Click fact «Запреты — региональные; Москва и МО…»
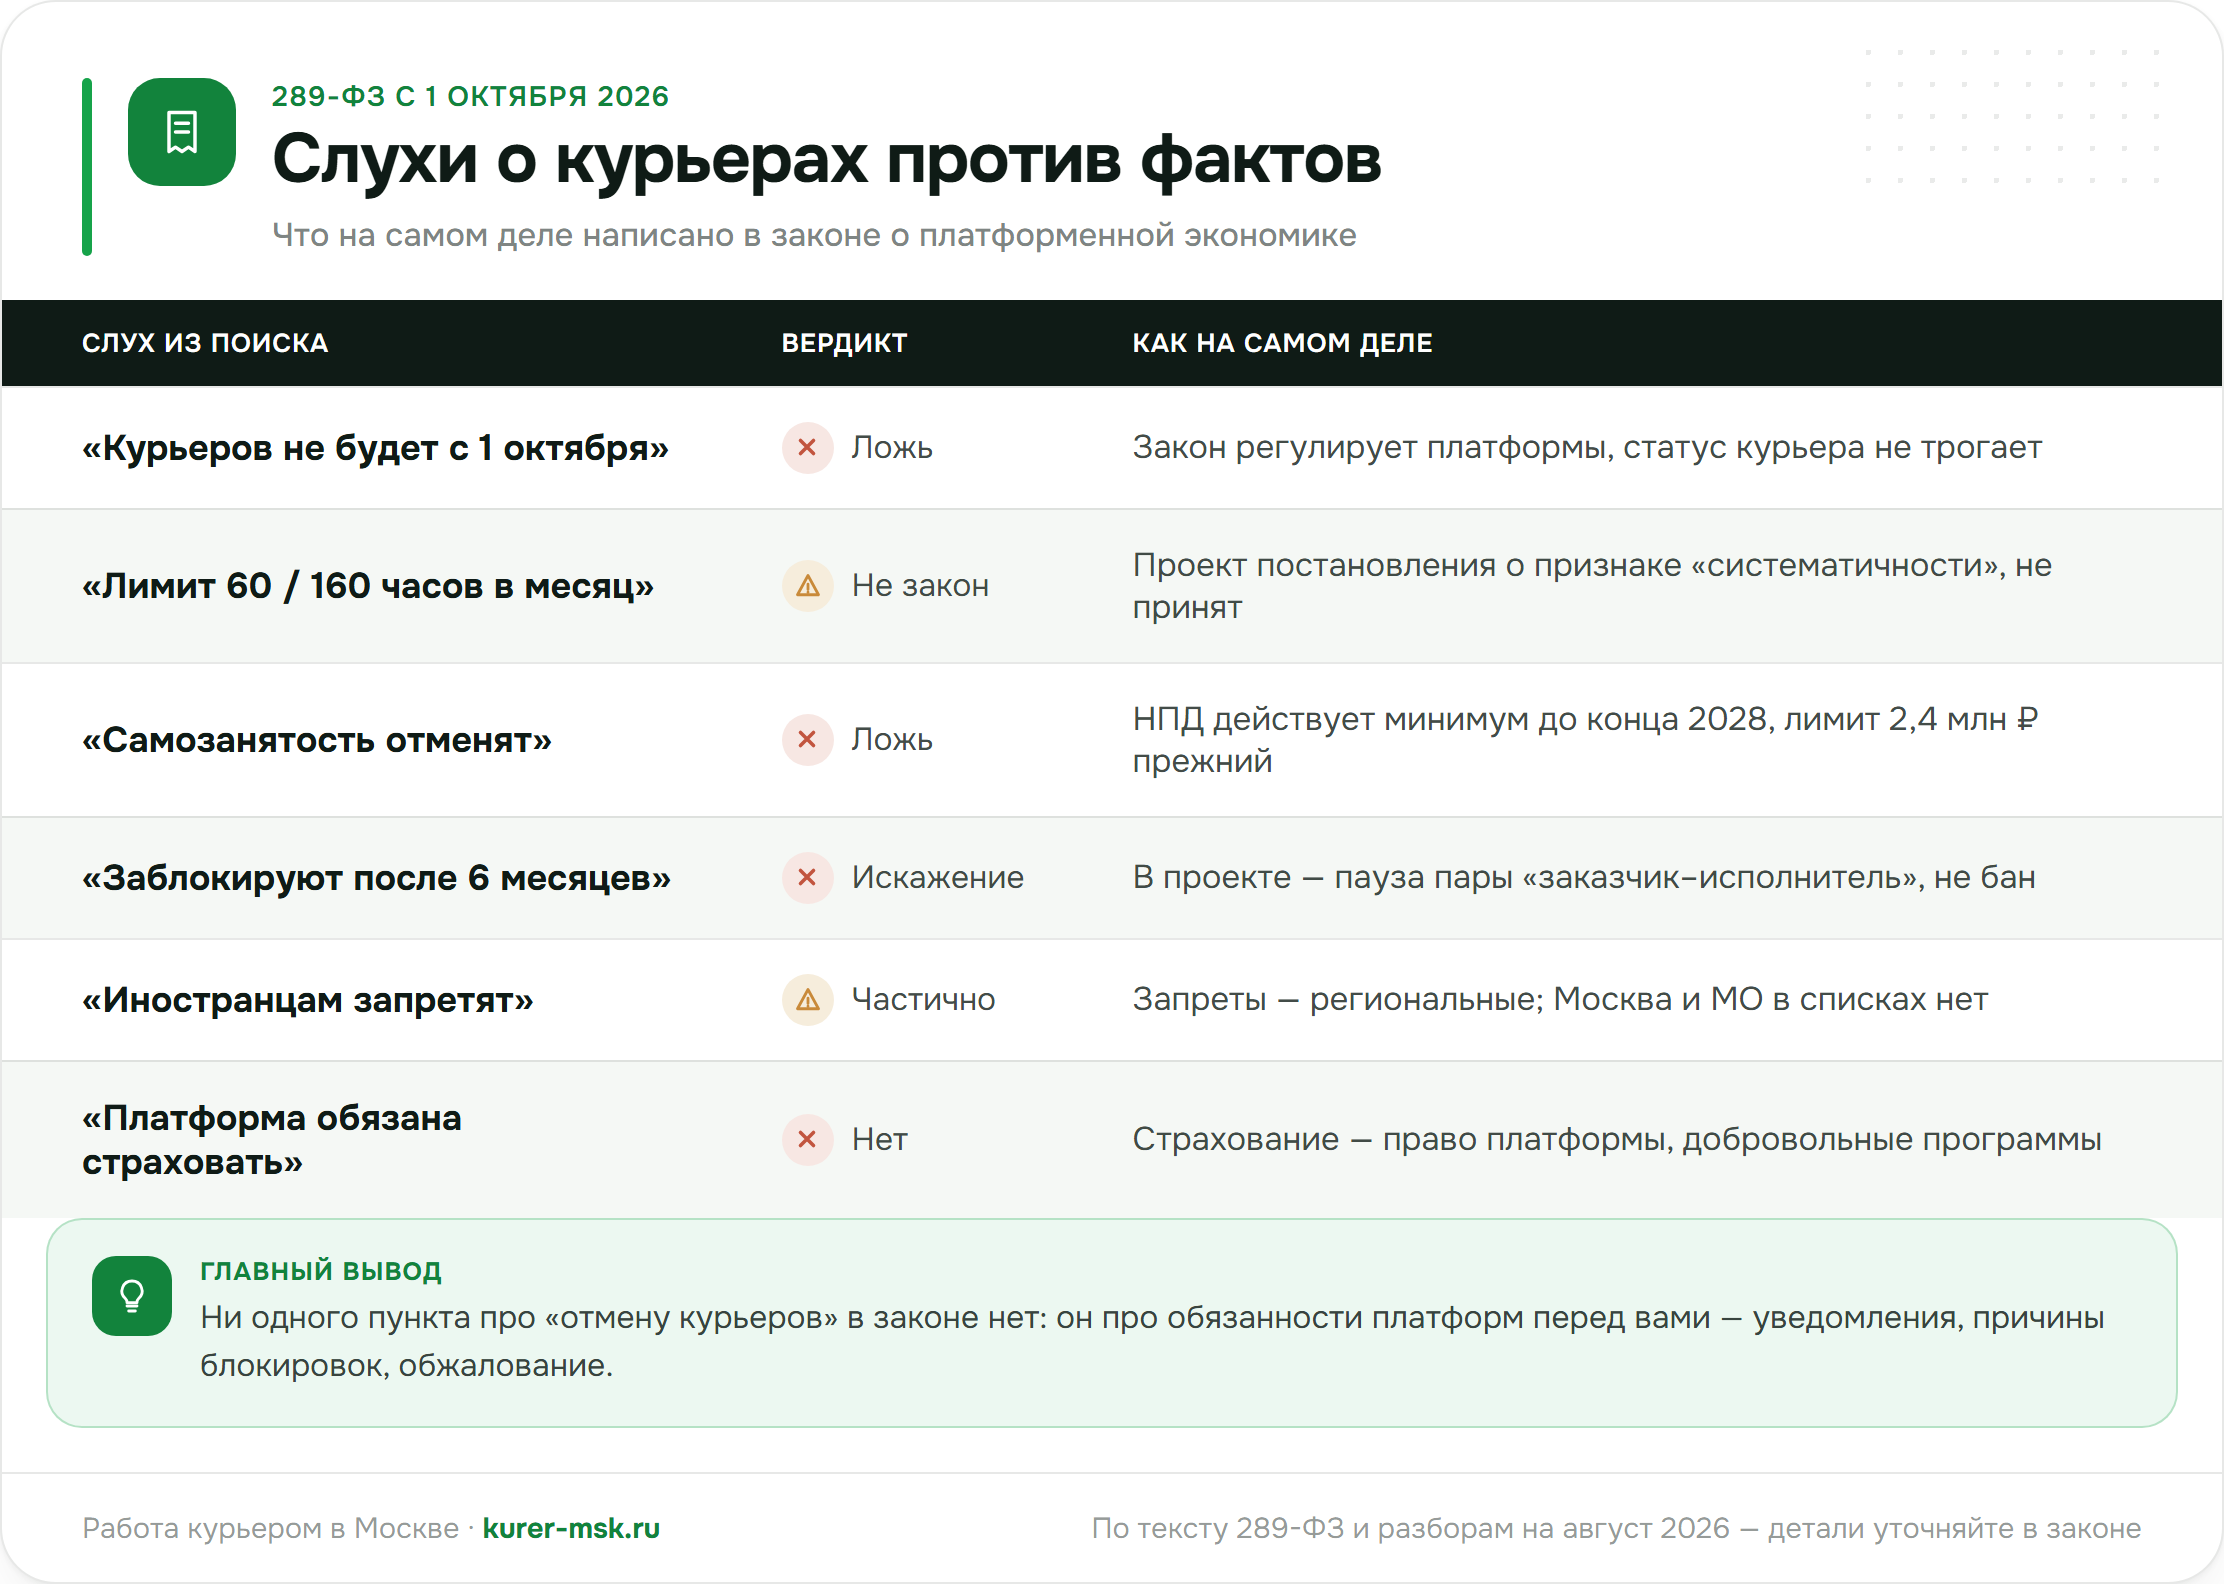The image size is (2224, 1584). click(x=1560, y=999)
